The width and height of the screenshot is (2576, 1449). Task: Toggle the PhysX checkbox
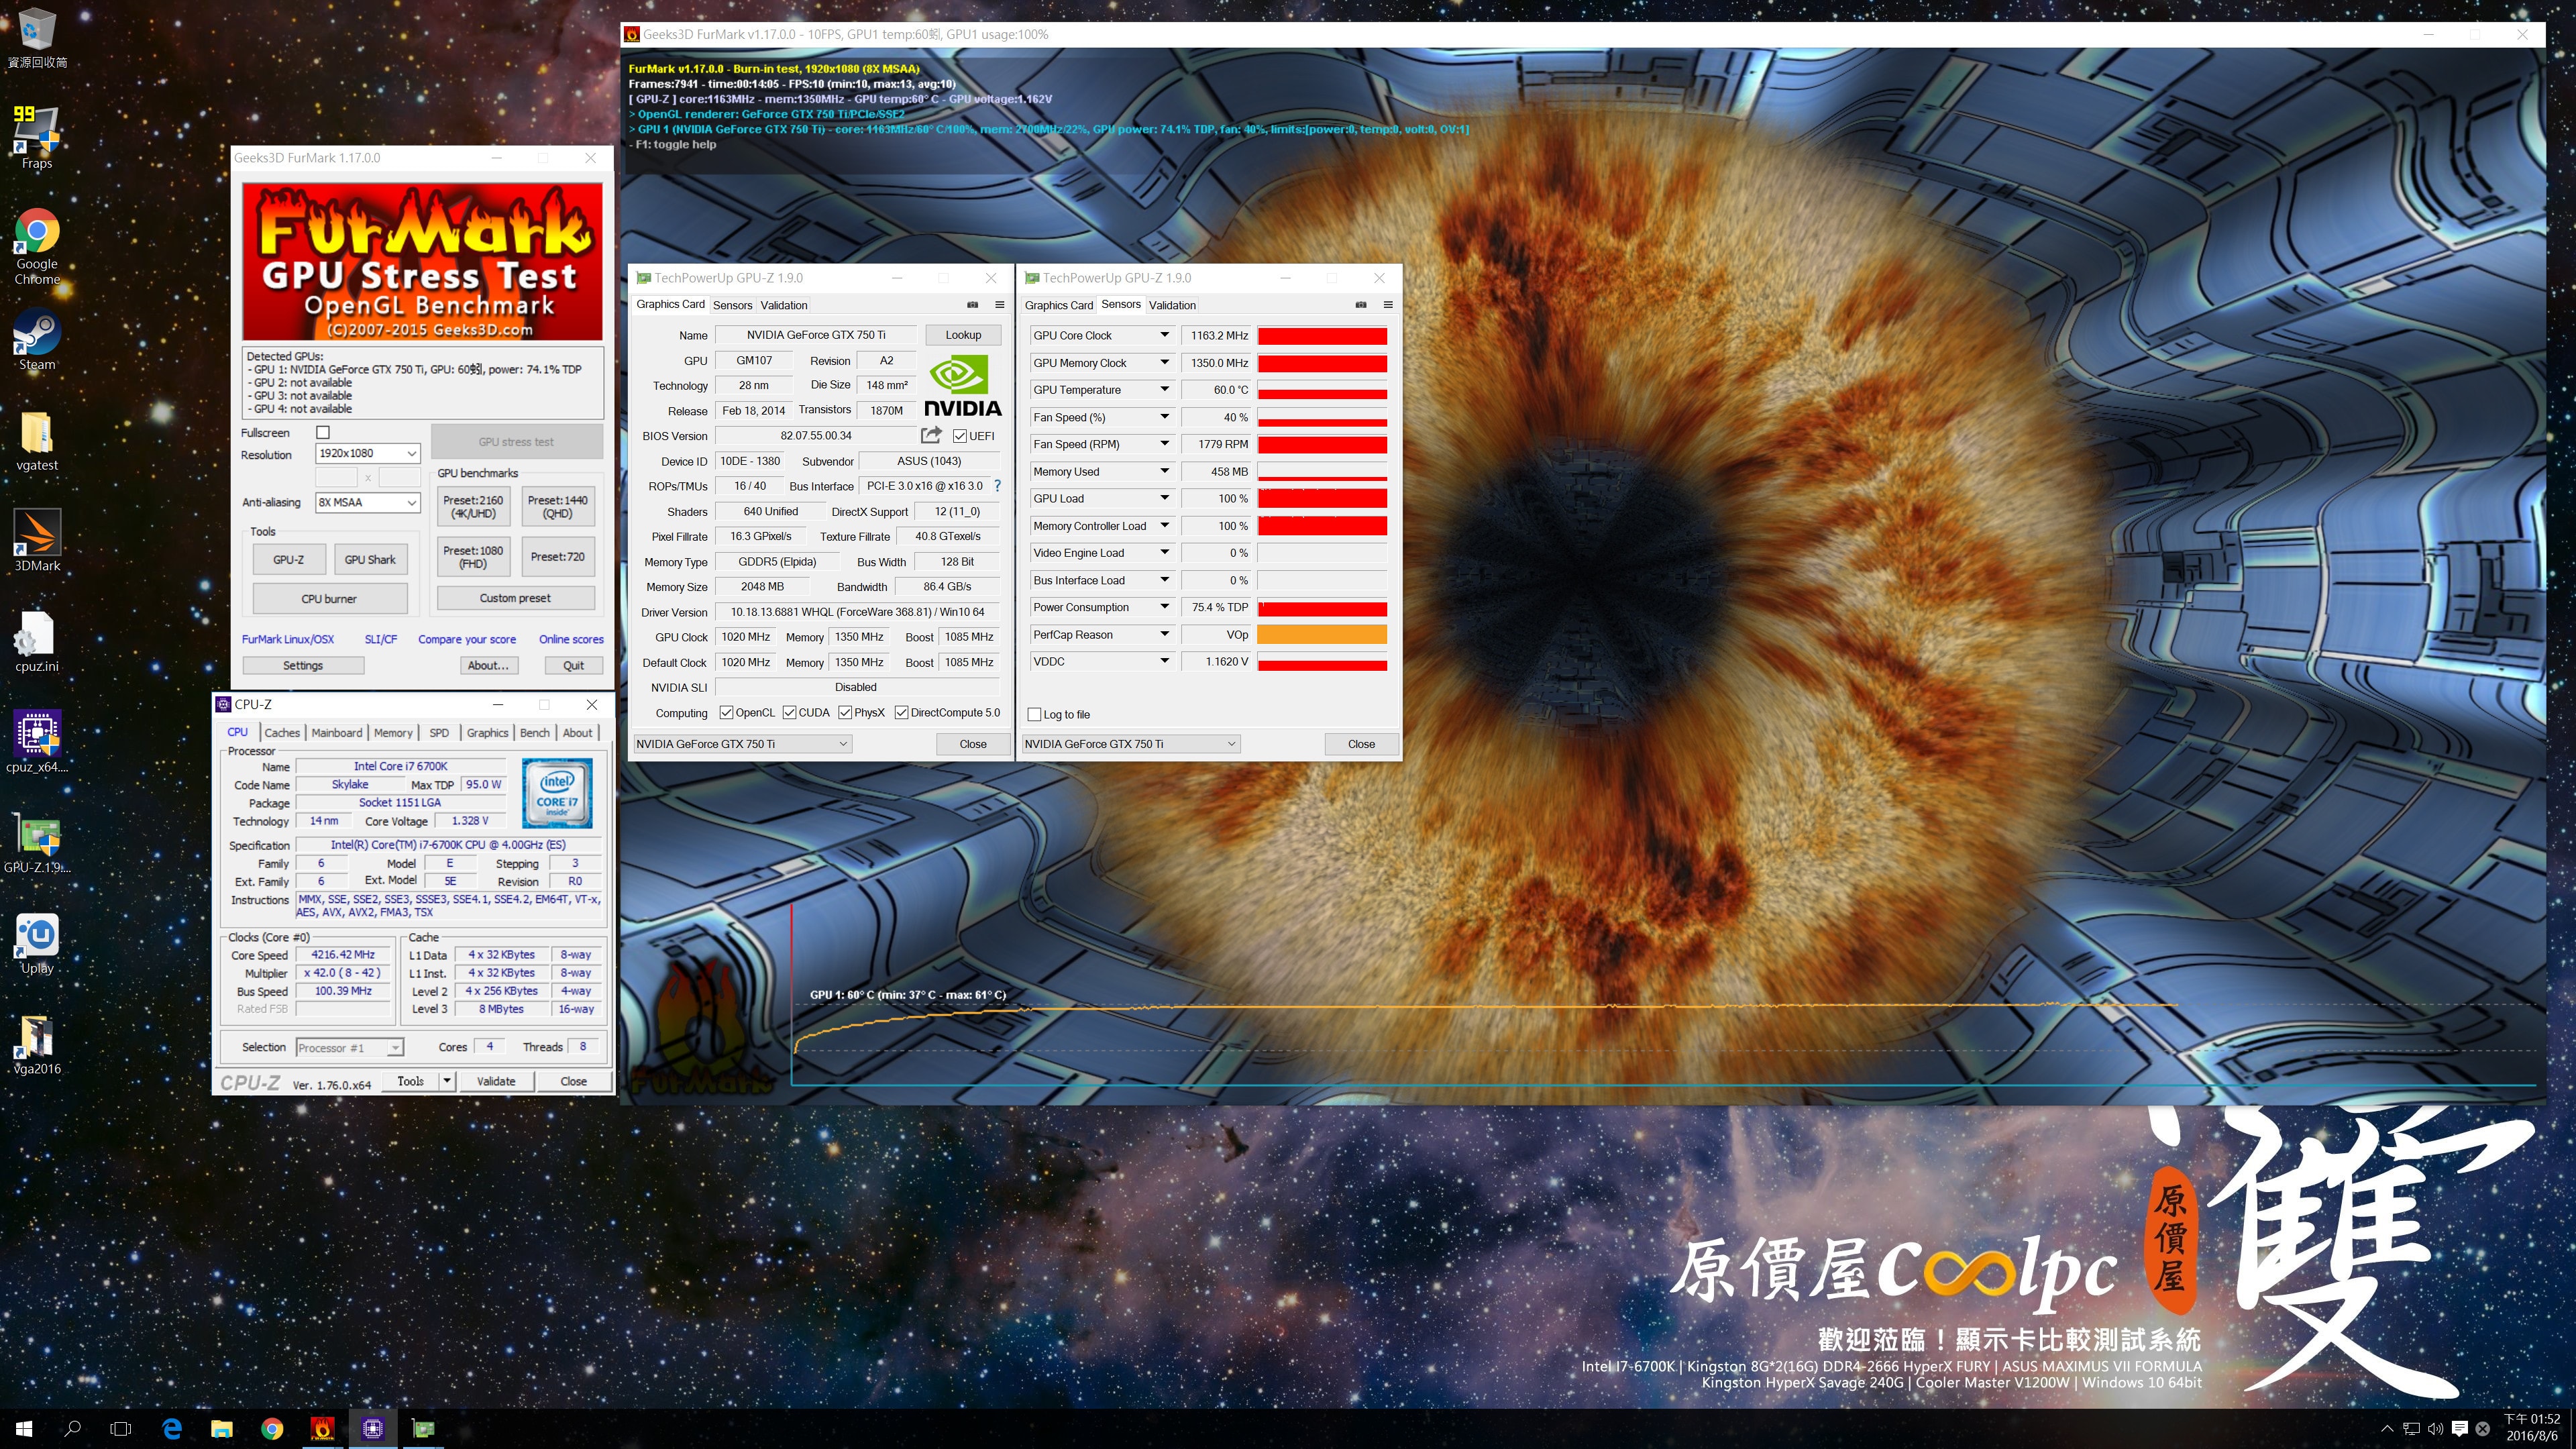coord(846,713)
